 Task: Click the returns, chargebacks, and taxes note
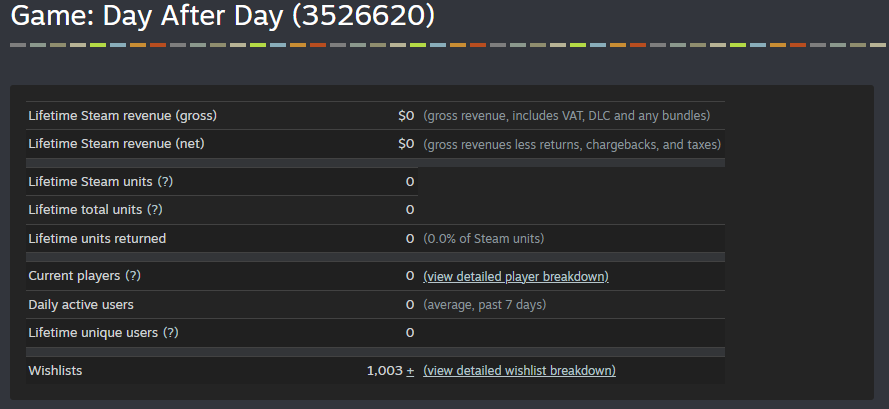pos(572,144)
